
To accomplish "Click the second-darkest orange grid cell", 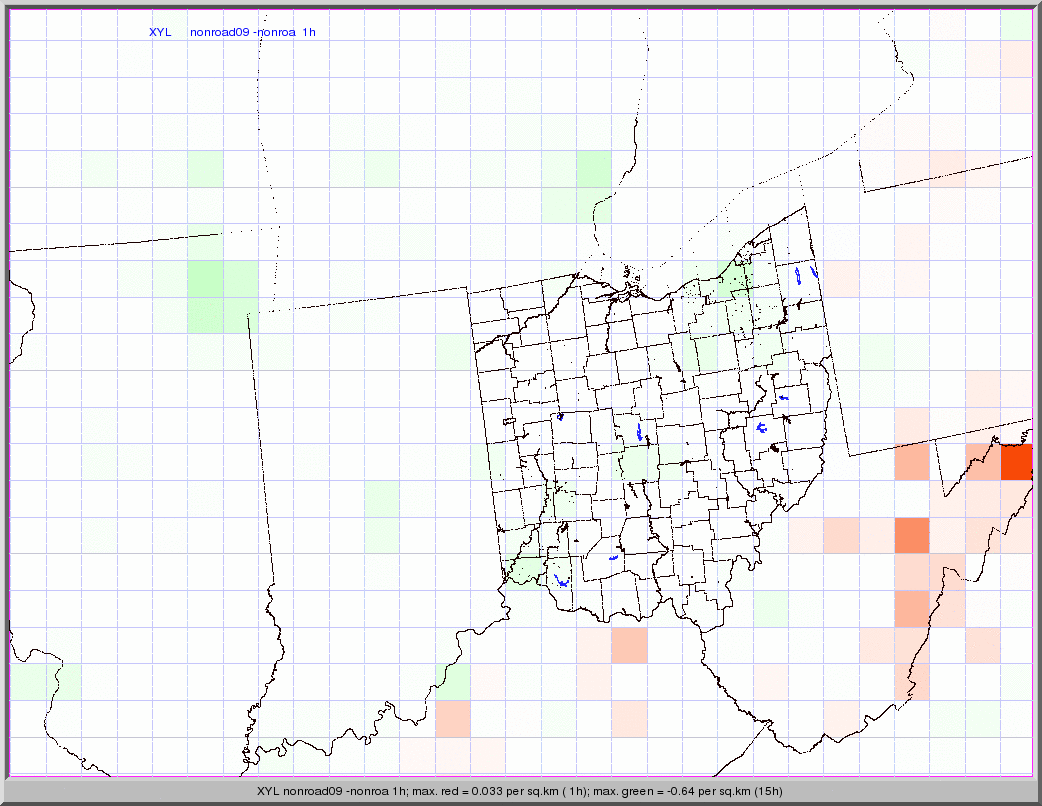I will tap(911, 535).
